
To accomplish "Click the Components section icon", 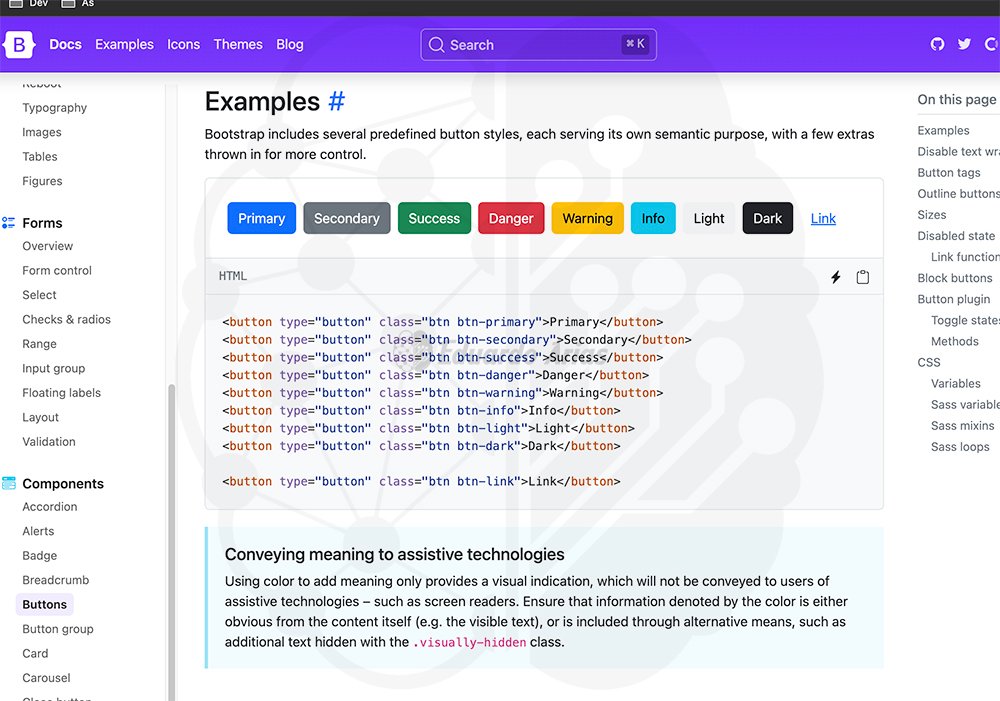I will pos(9,483).
